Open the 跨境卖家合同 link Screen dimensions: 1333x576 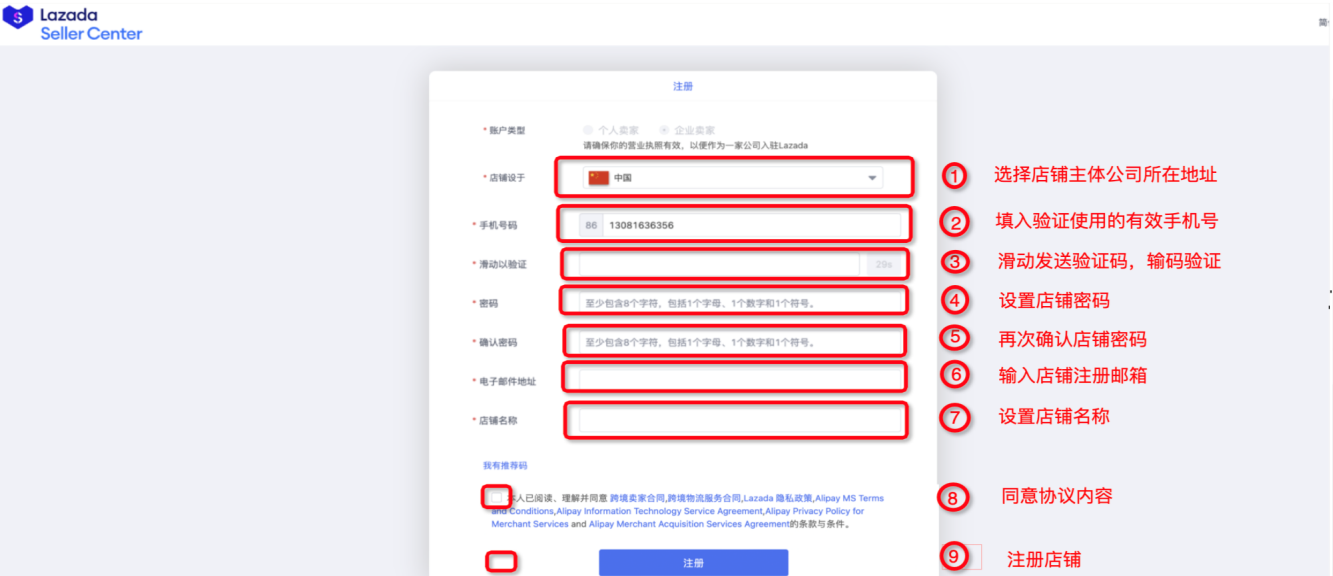click(x=637, y=498)
